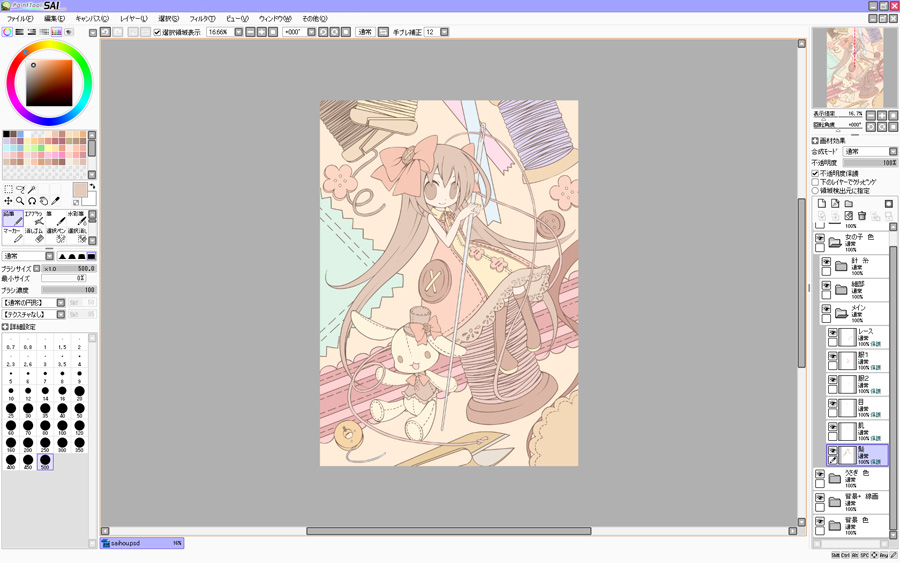Viewport: 900px width, 563px height.
Task: Toggle the color wheel panel icon
Action: point(7,32)
